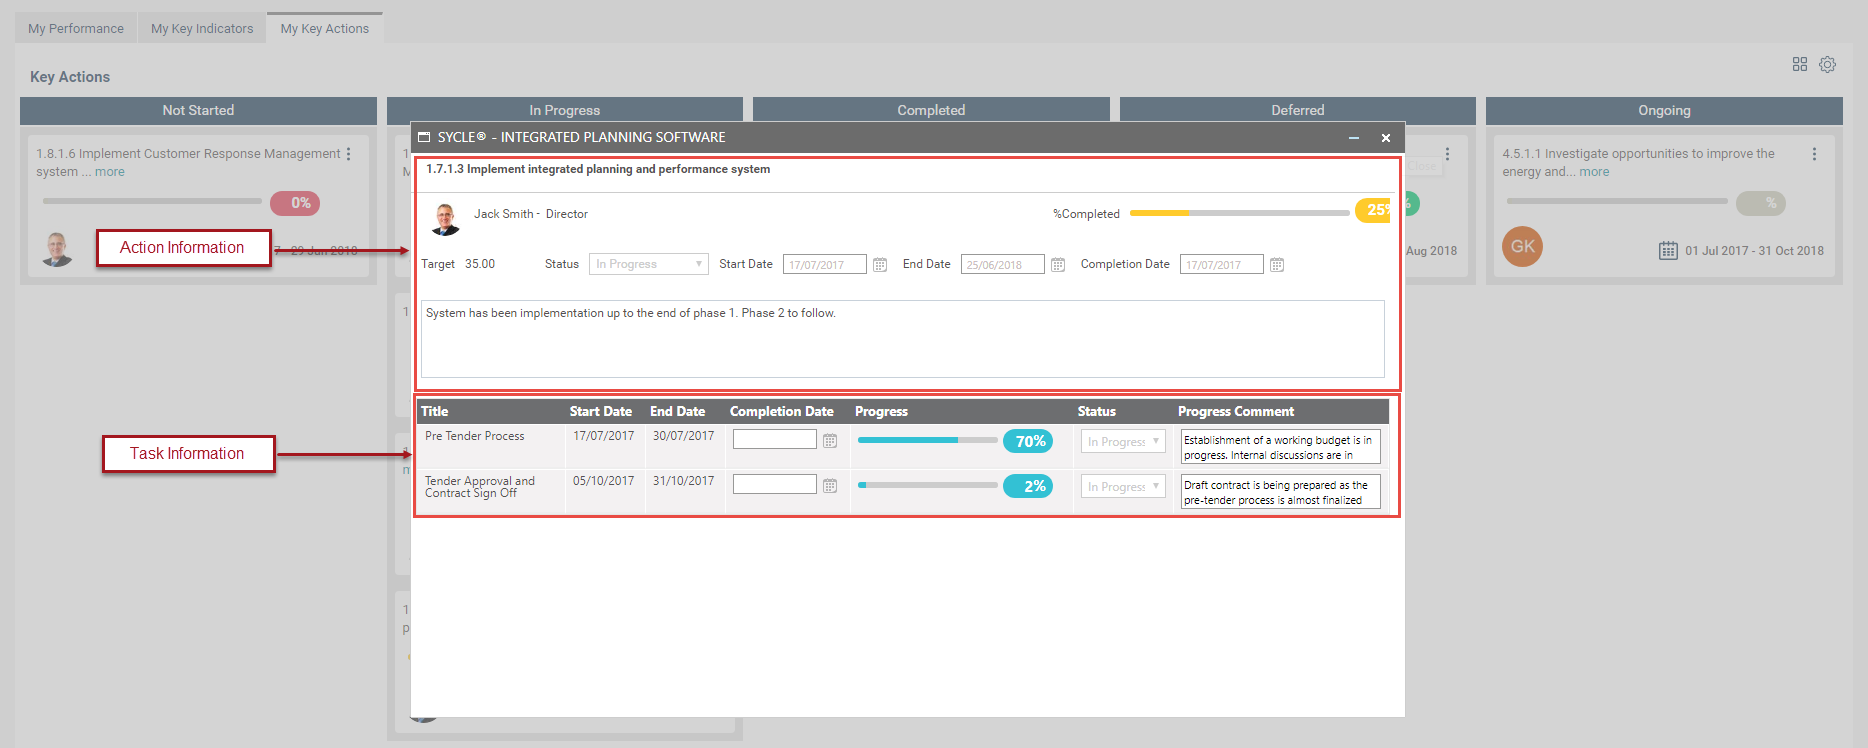
Task: Click the Not Started column header
Action: (198, 110)
